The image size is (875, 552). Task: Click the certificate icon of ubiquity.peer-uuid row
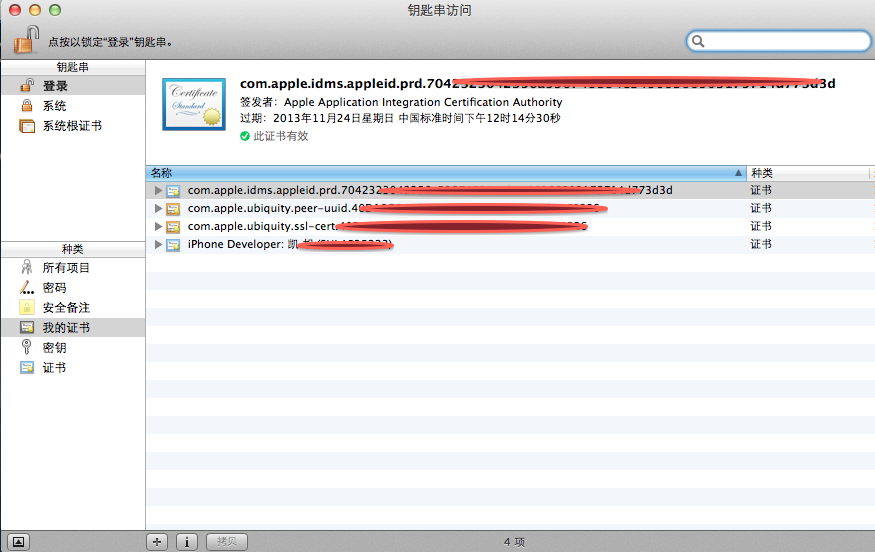[x=173, y=209]
